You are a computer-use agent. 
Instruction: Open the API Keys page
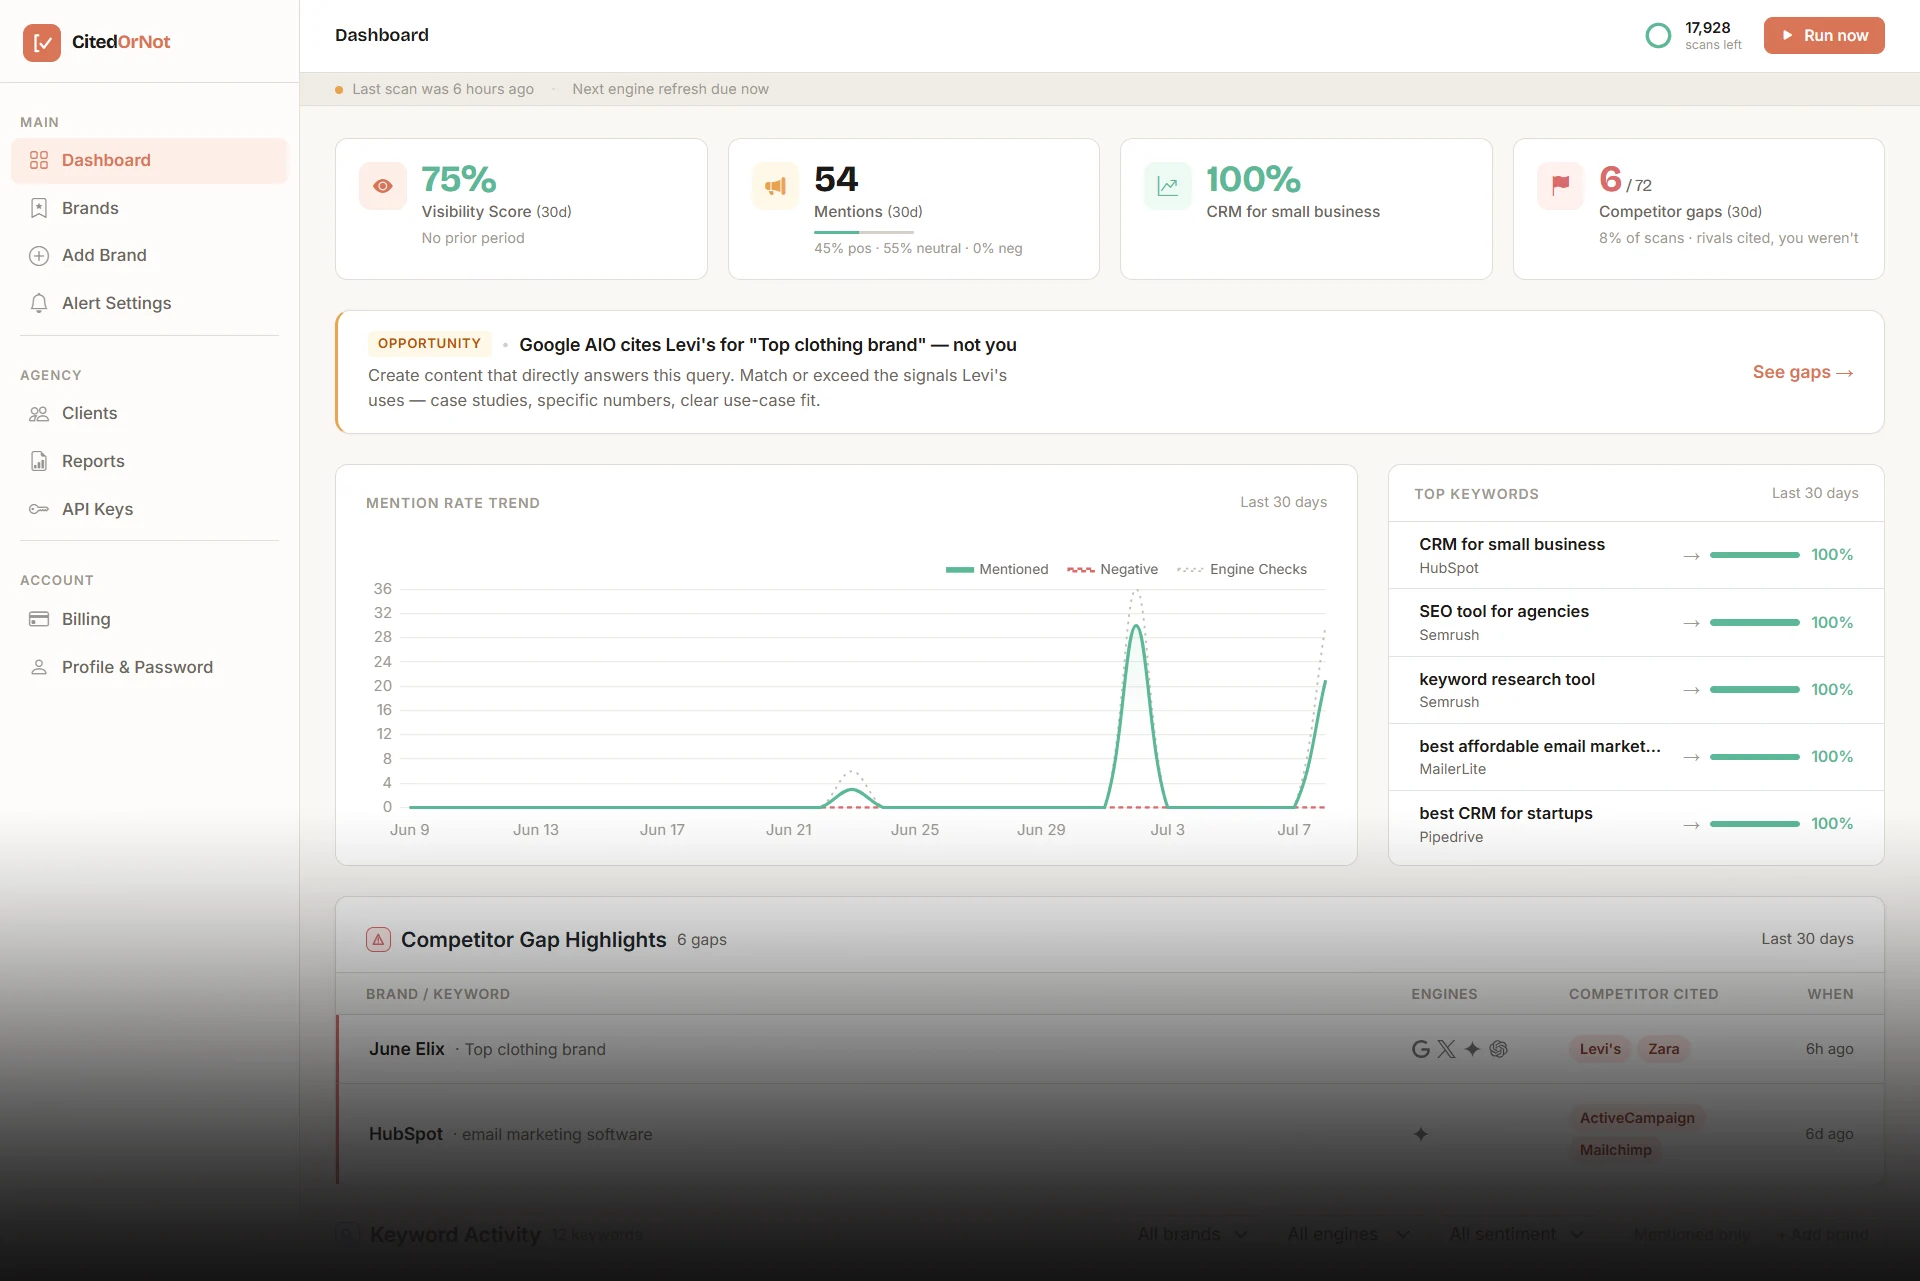pos(149,509)
